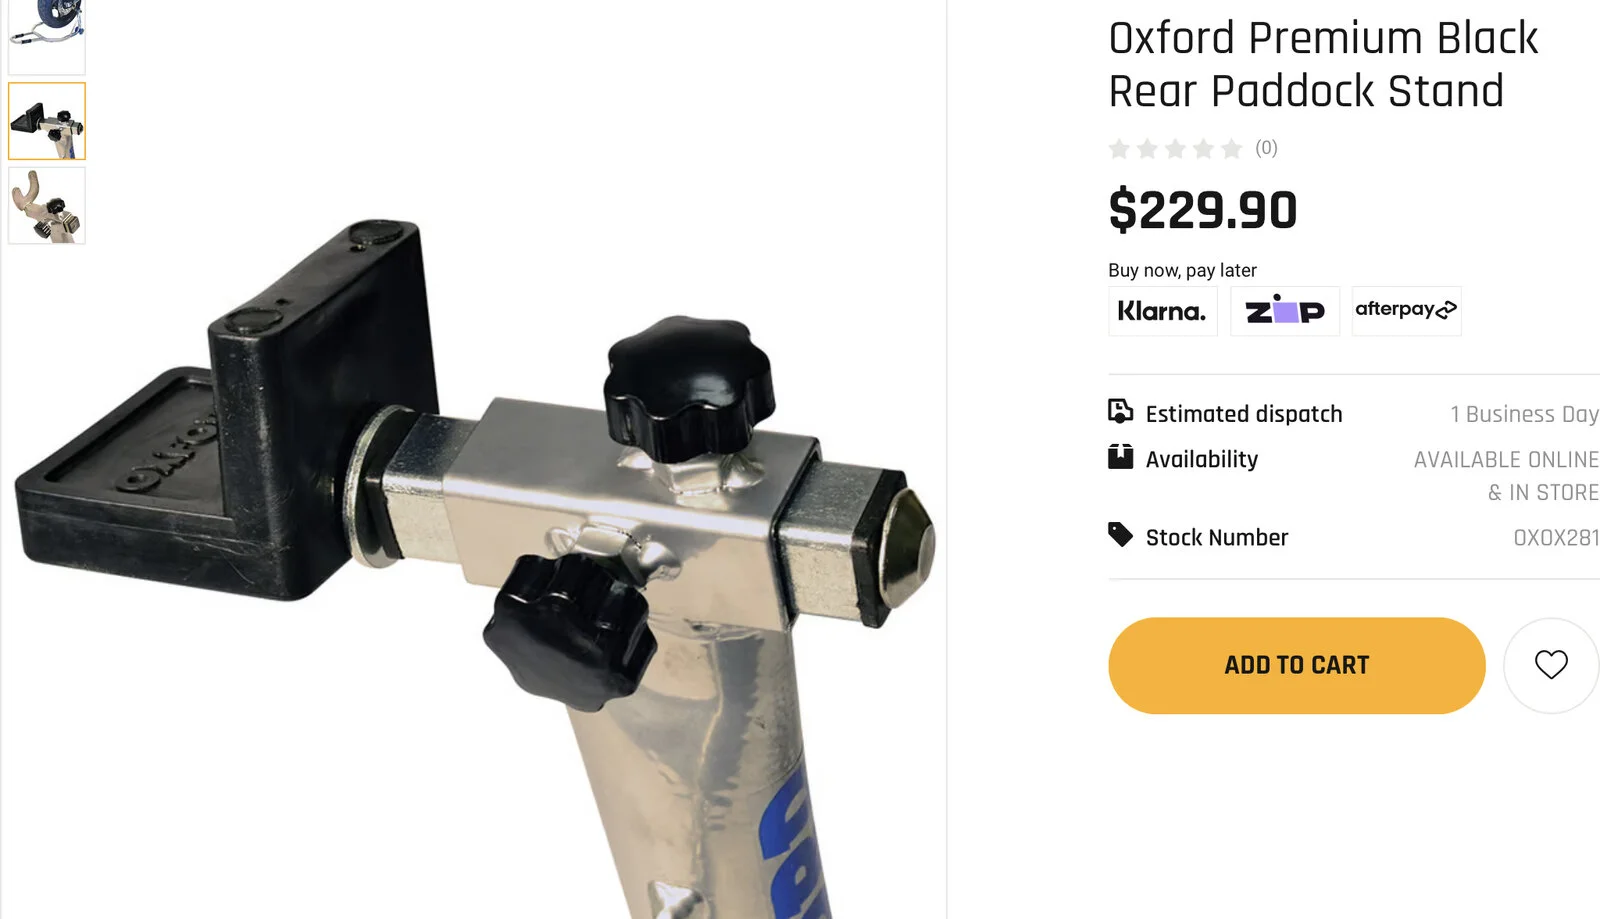
Task: Click the fifth rating star
Action: coord(1231,149)
